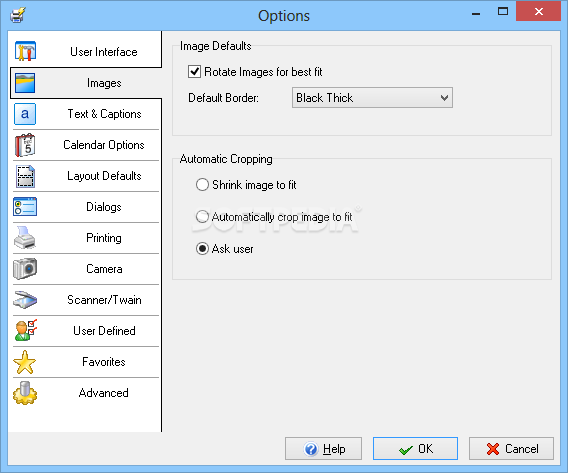Image resolution: width=568 pixels, height=473 pixels.
Task: Choose Automatically crop image to fit
Action: tap(202, 217)
